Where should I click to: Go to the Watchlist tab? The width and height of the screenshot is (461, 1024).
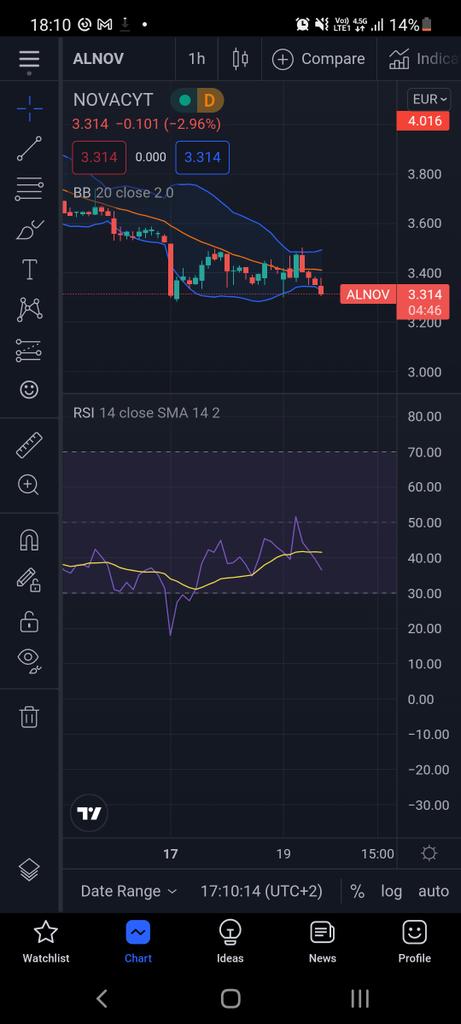coord(46,941)
